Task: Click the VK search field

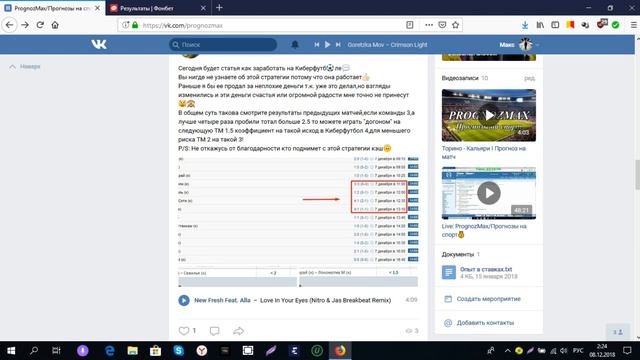Action: pos(223,44)
